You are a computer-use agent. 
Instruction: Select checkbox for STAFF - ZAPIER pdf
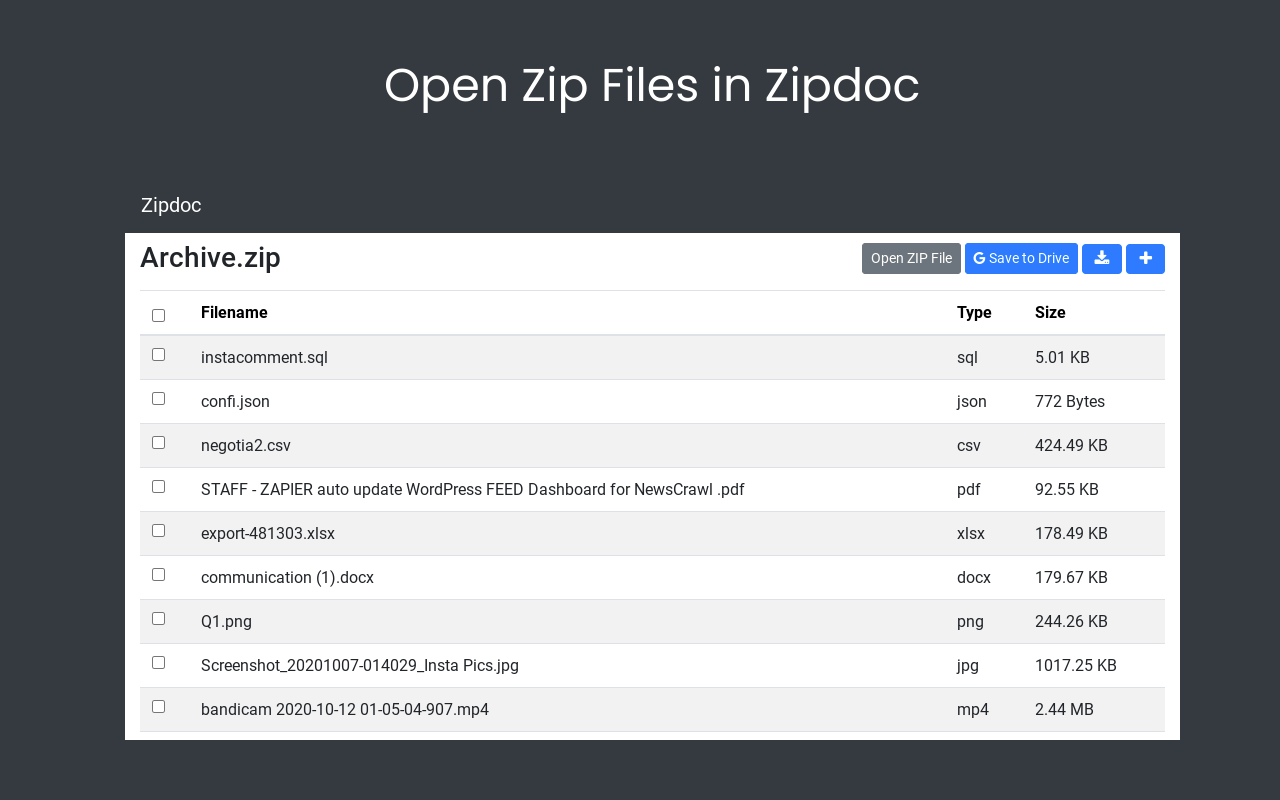coord(158,486)
